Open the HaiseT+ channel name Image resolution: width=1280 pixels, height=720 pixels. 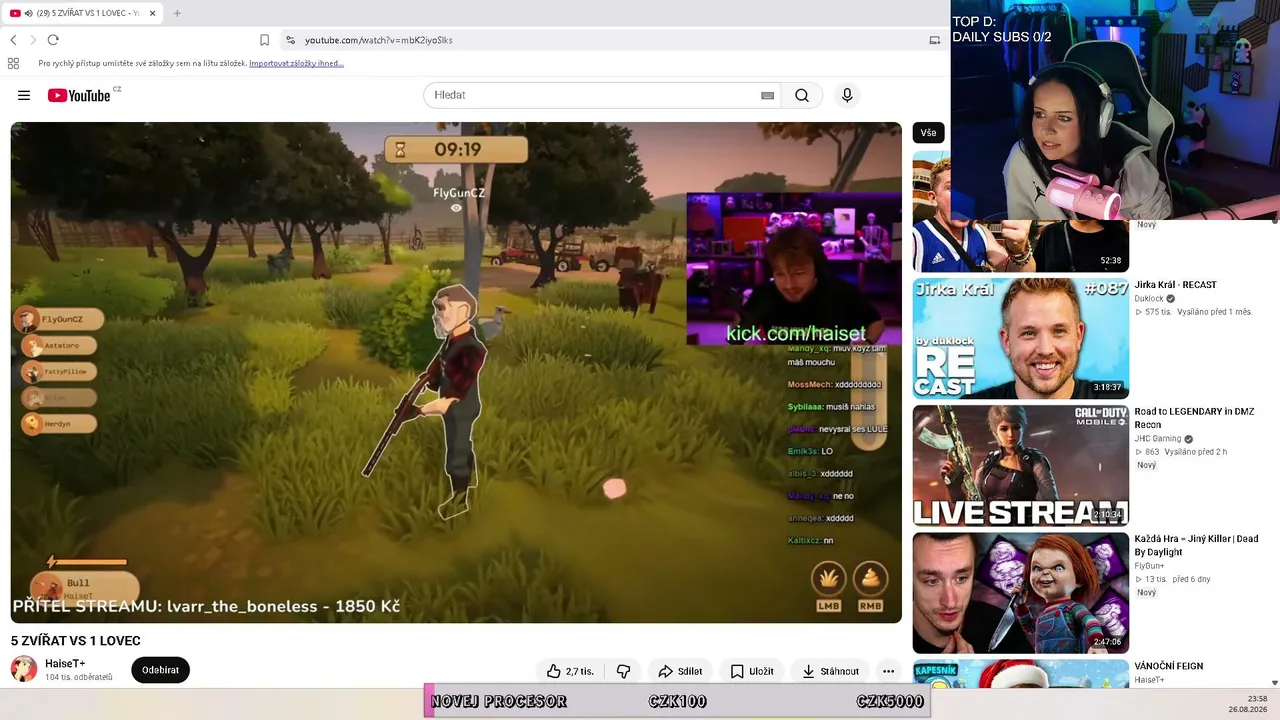point(65,663)
